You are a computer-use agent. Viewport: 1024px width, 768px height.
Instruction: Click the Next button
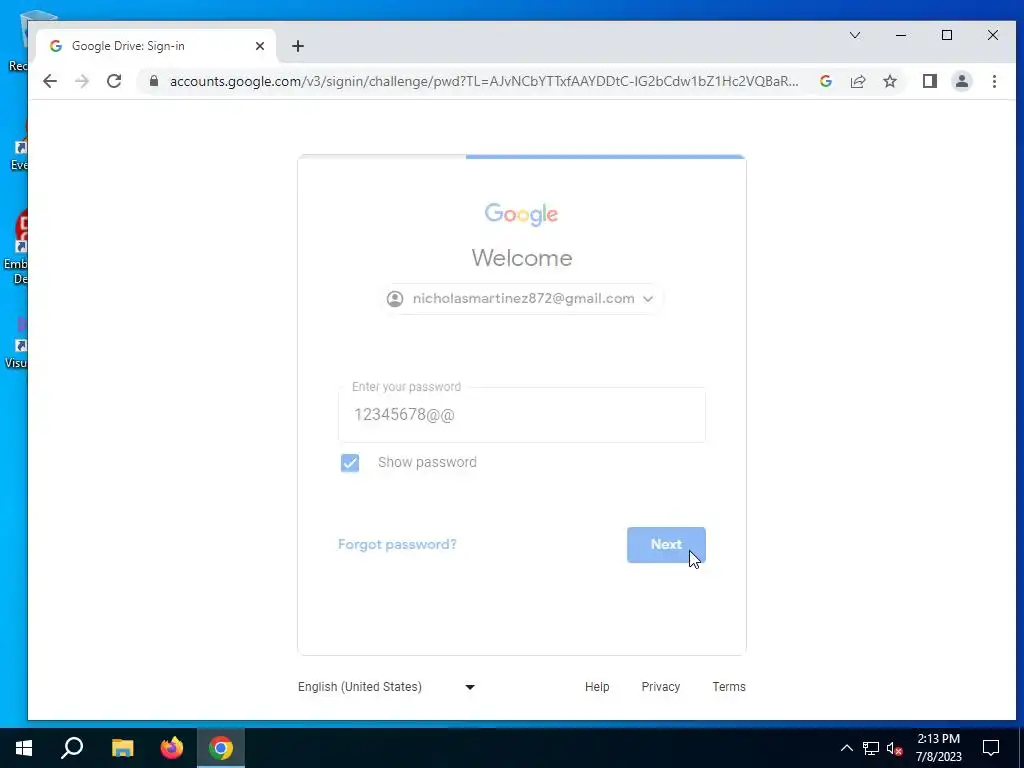pos(666,545)
